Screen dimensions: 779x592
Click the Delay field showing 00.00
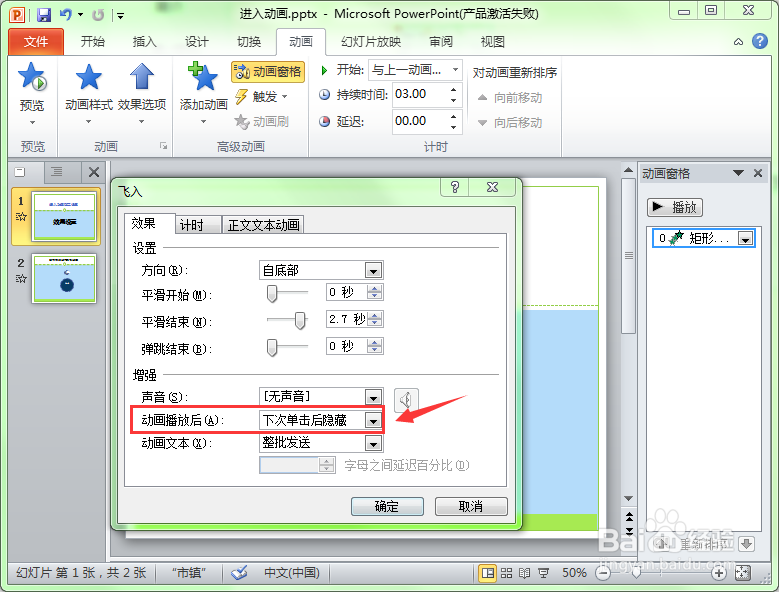pyautogui.click(x=420, y=121)
